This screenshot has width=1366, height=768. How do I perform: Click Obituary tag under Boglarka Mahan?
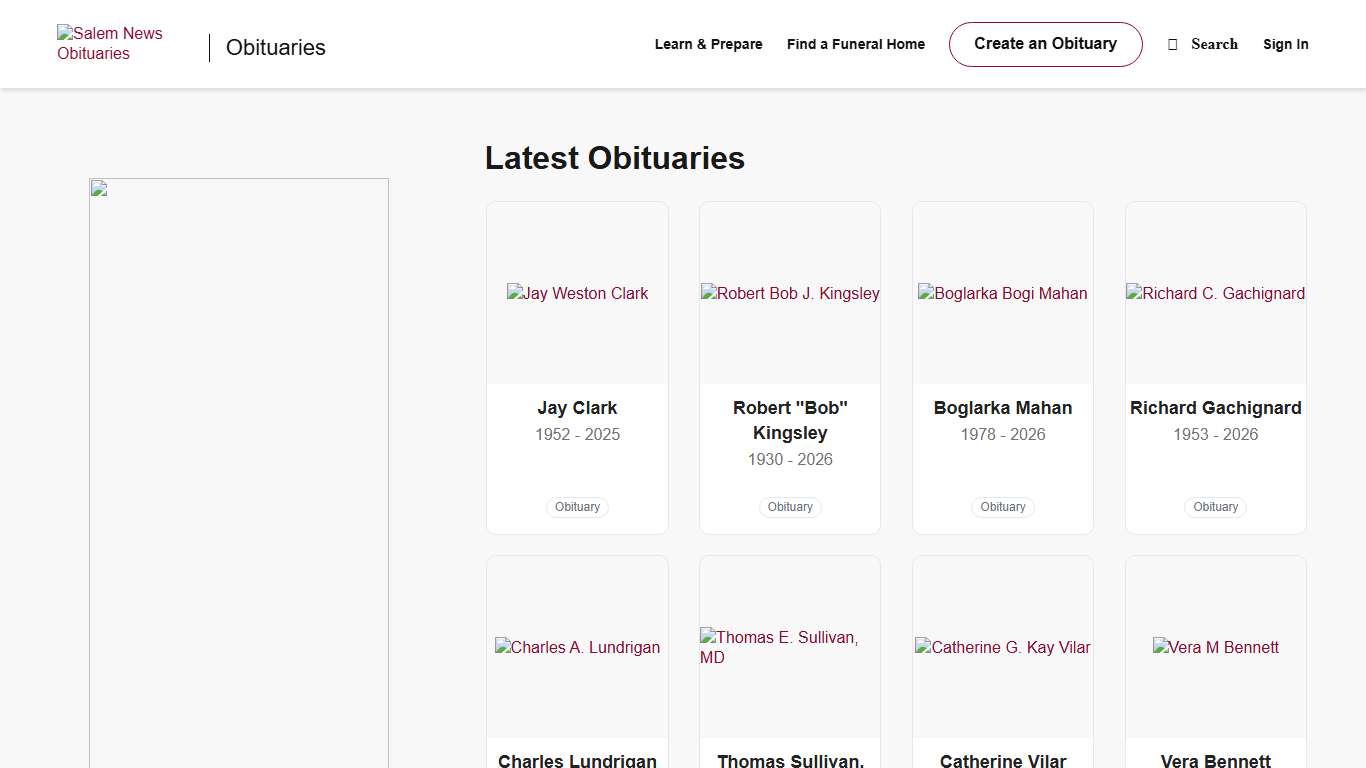[x=1002, y=507]
